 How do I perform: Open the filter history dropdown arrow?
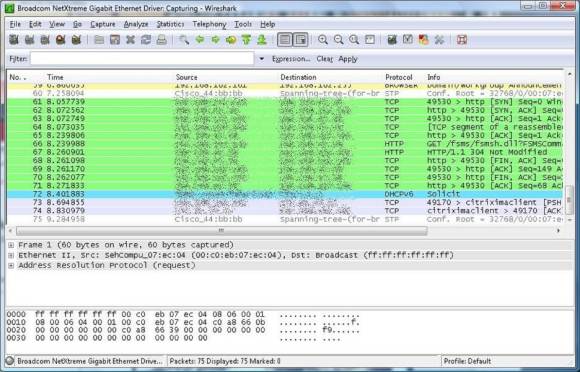(x=262, y=59)
